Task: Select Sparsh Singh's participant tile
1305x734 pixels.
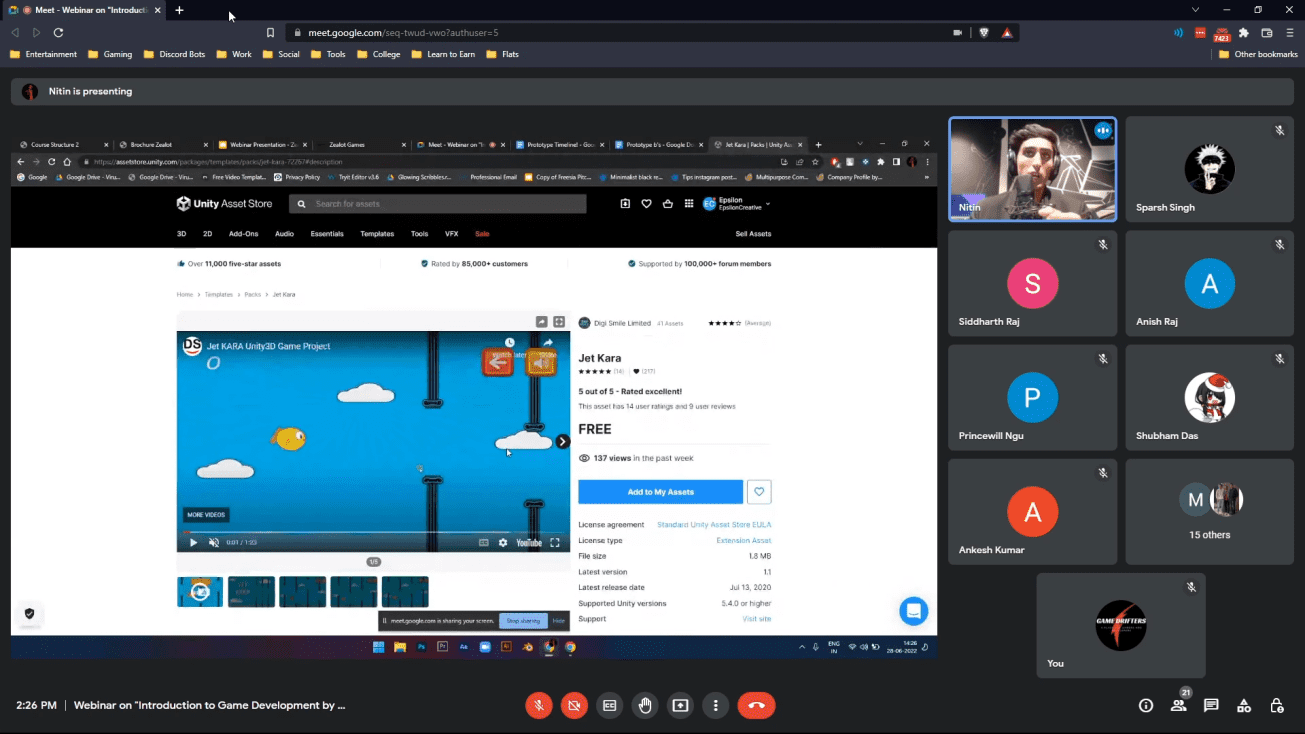Action: 1210,169
